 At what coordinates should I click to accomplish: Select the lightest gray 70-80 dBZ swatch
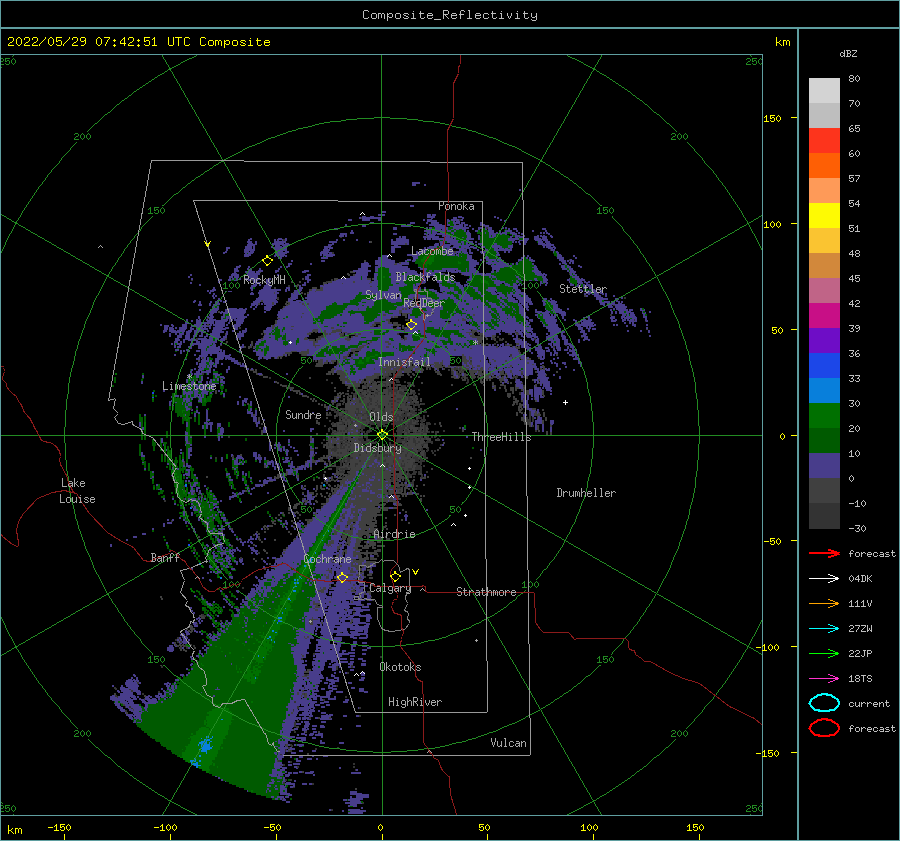(824, 91)
